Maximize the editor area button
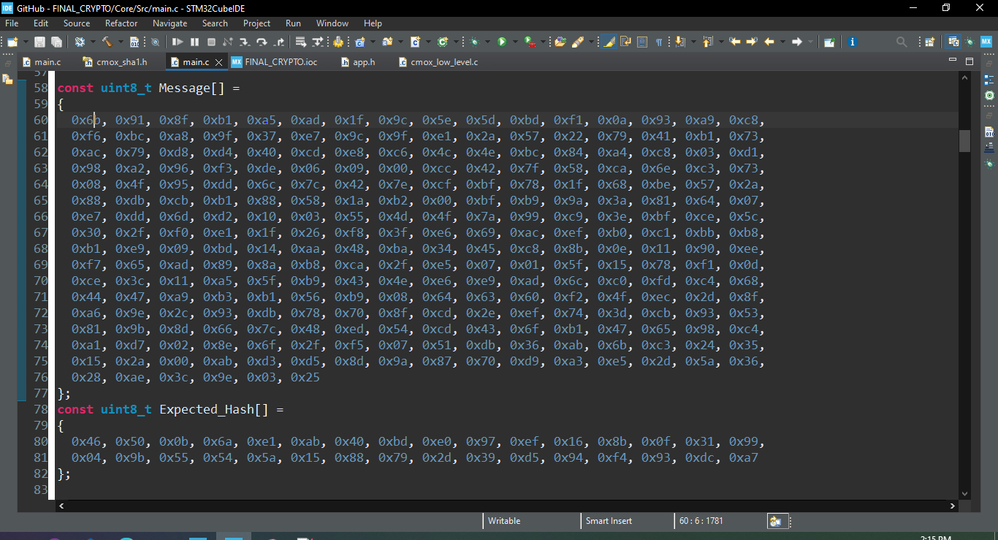Screen dimensions: 998x540 coord(969,61)
